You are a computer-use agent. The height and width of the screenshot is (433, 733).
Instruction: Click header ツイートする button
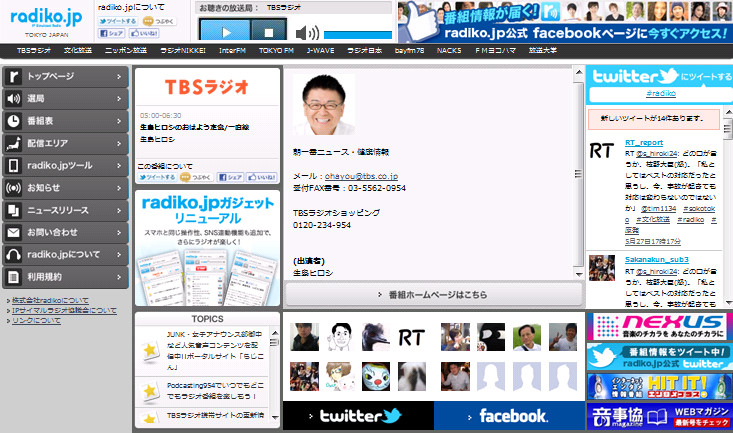118,21
